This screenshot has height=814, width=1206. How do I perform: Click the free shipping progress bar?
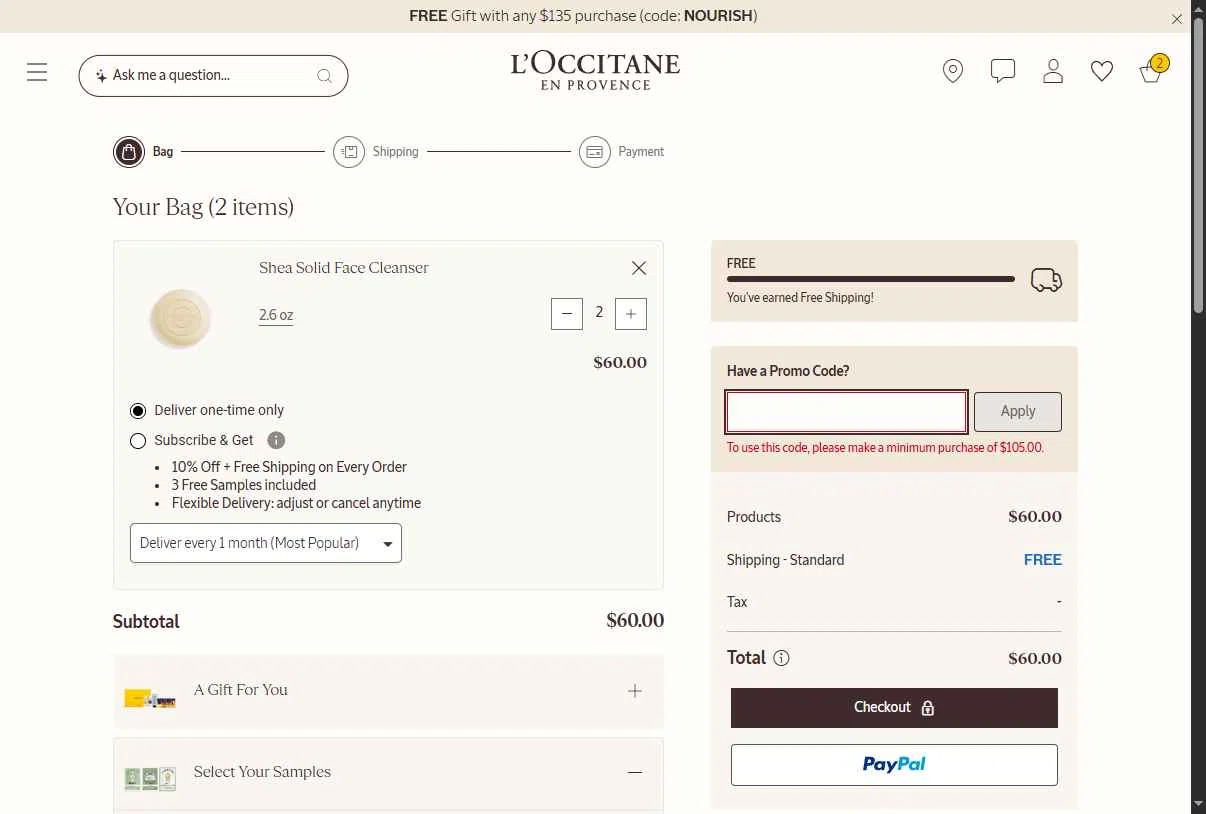[871, 279]
